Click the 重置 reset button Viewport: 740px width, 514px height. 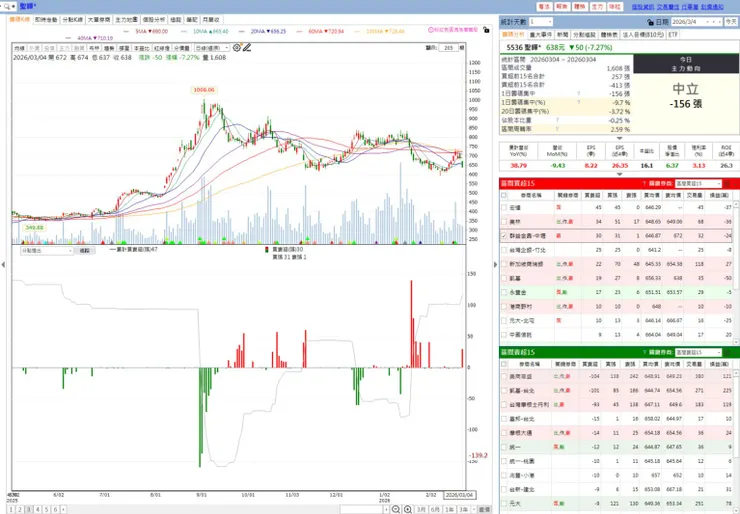click(x=484, y=509)
